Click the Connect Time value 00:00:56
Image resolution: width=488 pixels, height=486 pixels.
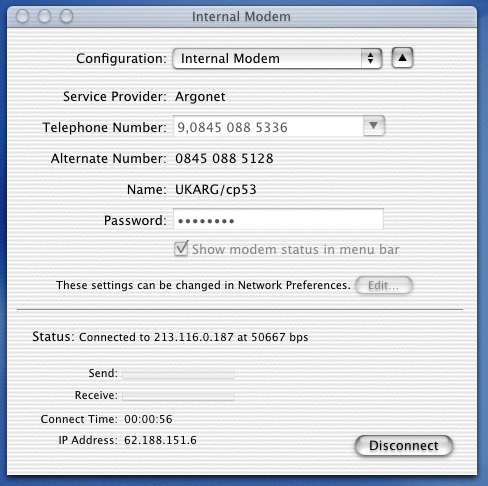pyautogui.click(x=148, y=419)
